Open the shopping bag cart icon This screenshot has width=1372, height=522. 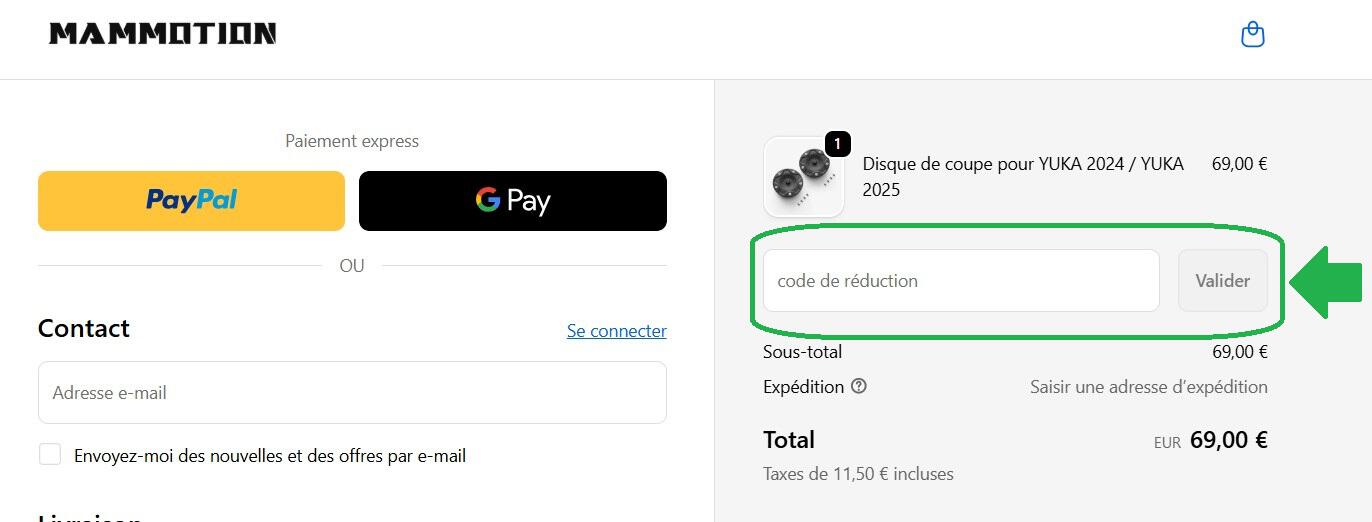tap(1252, 35)
